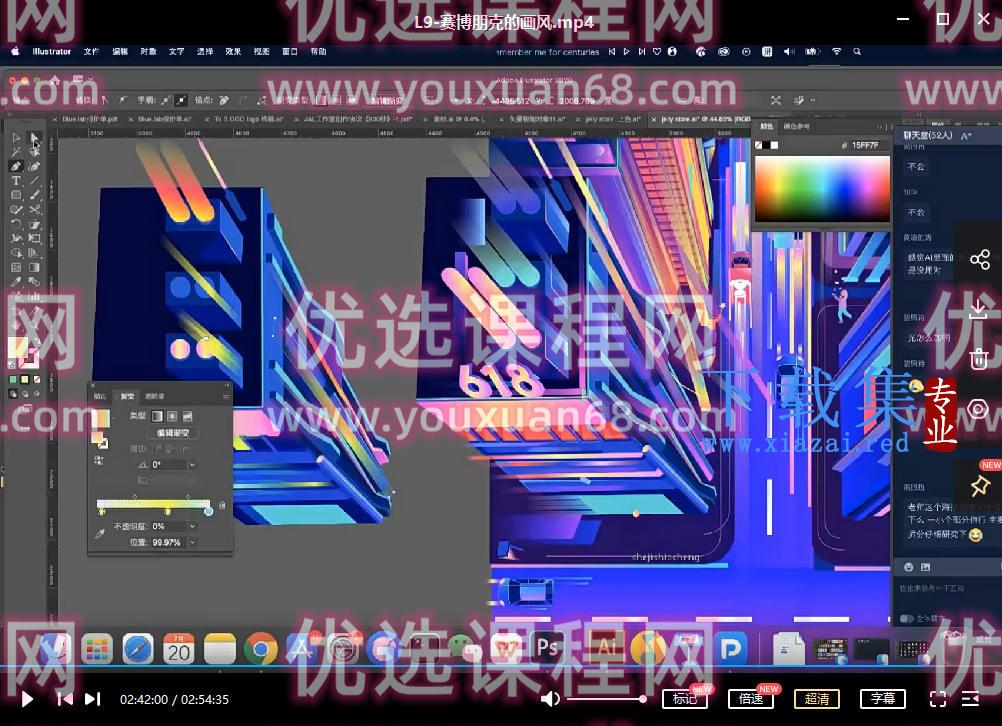Viewport: 1002px width, 726px height.
Task: Select freeform gradient type
Action: [188, 417]
